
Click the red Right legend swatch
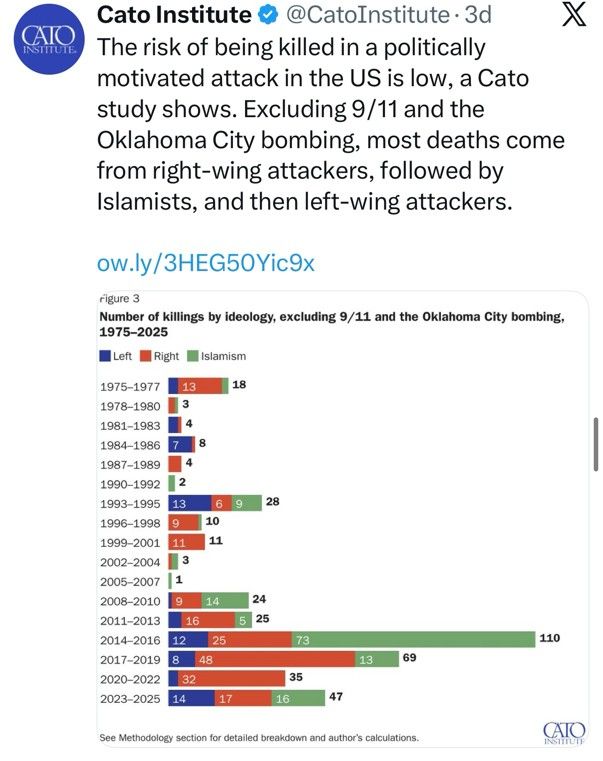click(146, 356)
